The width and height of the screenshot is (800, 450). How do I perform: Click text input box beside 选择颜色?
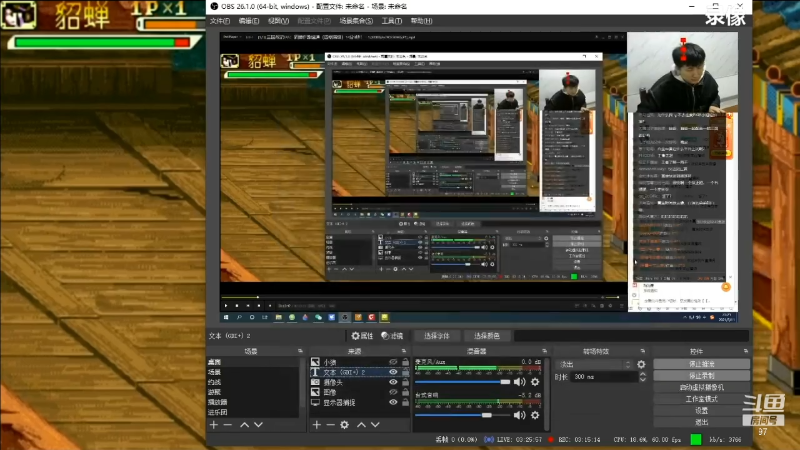(632, 336)
